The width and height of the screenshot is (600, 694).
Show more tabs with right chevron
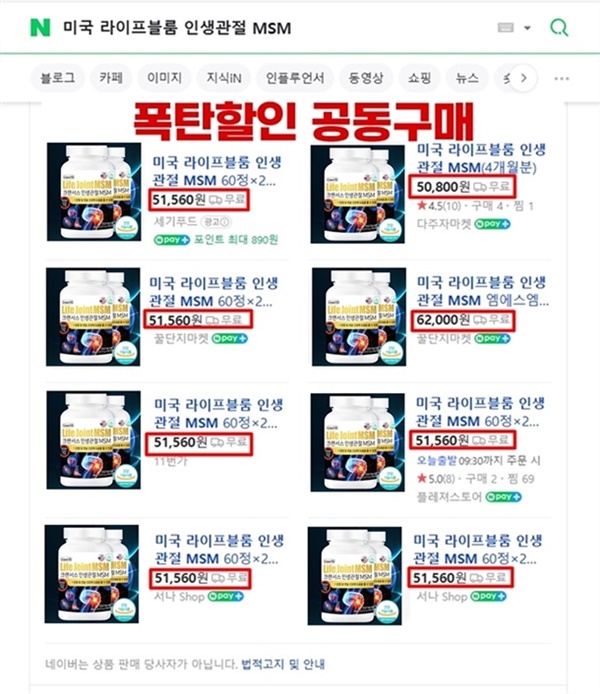point(524,78)
